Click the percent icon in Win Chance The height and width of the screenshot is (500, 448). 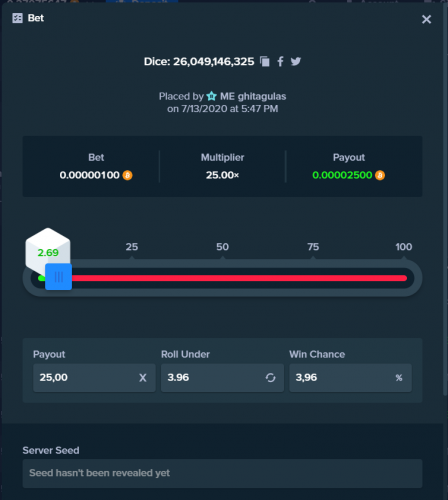399,378
